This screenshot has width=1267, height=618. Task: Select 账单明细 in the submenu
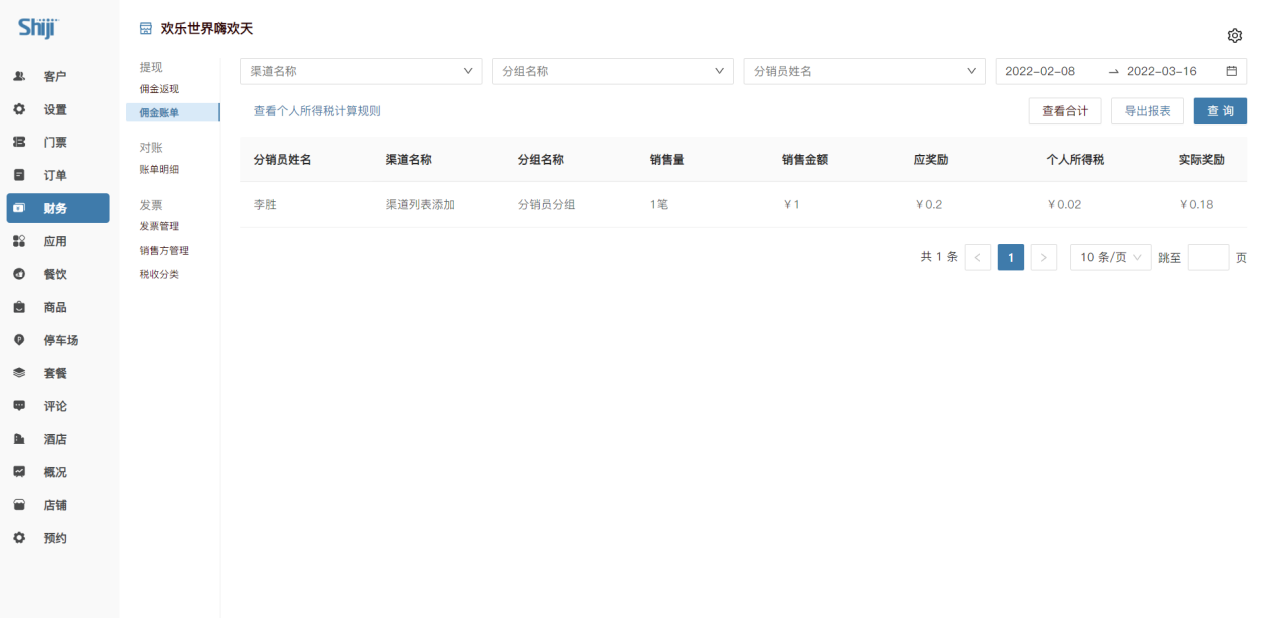(159, 170)
